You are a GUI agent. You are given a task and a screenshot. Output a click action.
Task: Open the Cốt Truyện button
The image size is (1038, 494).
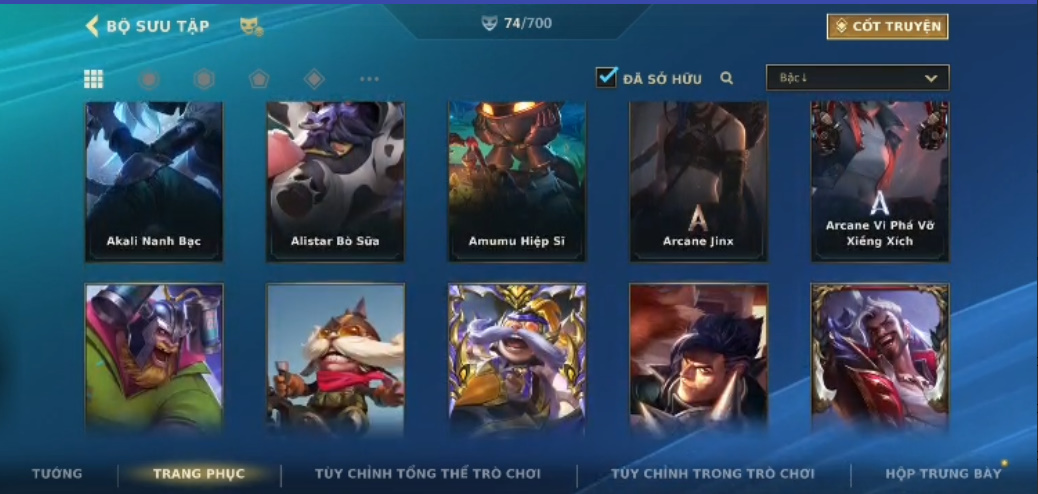point(887,26)
